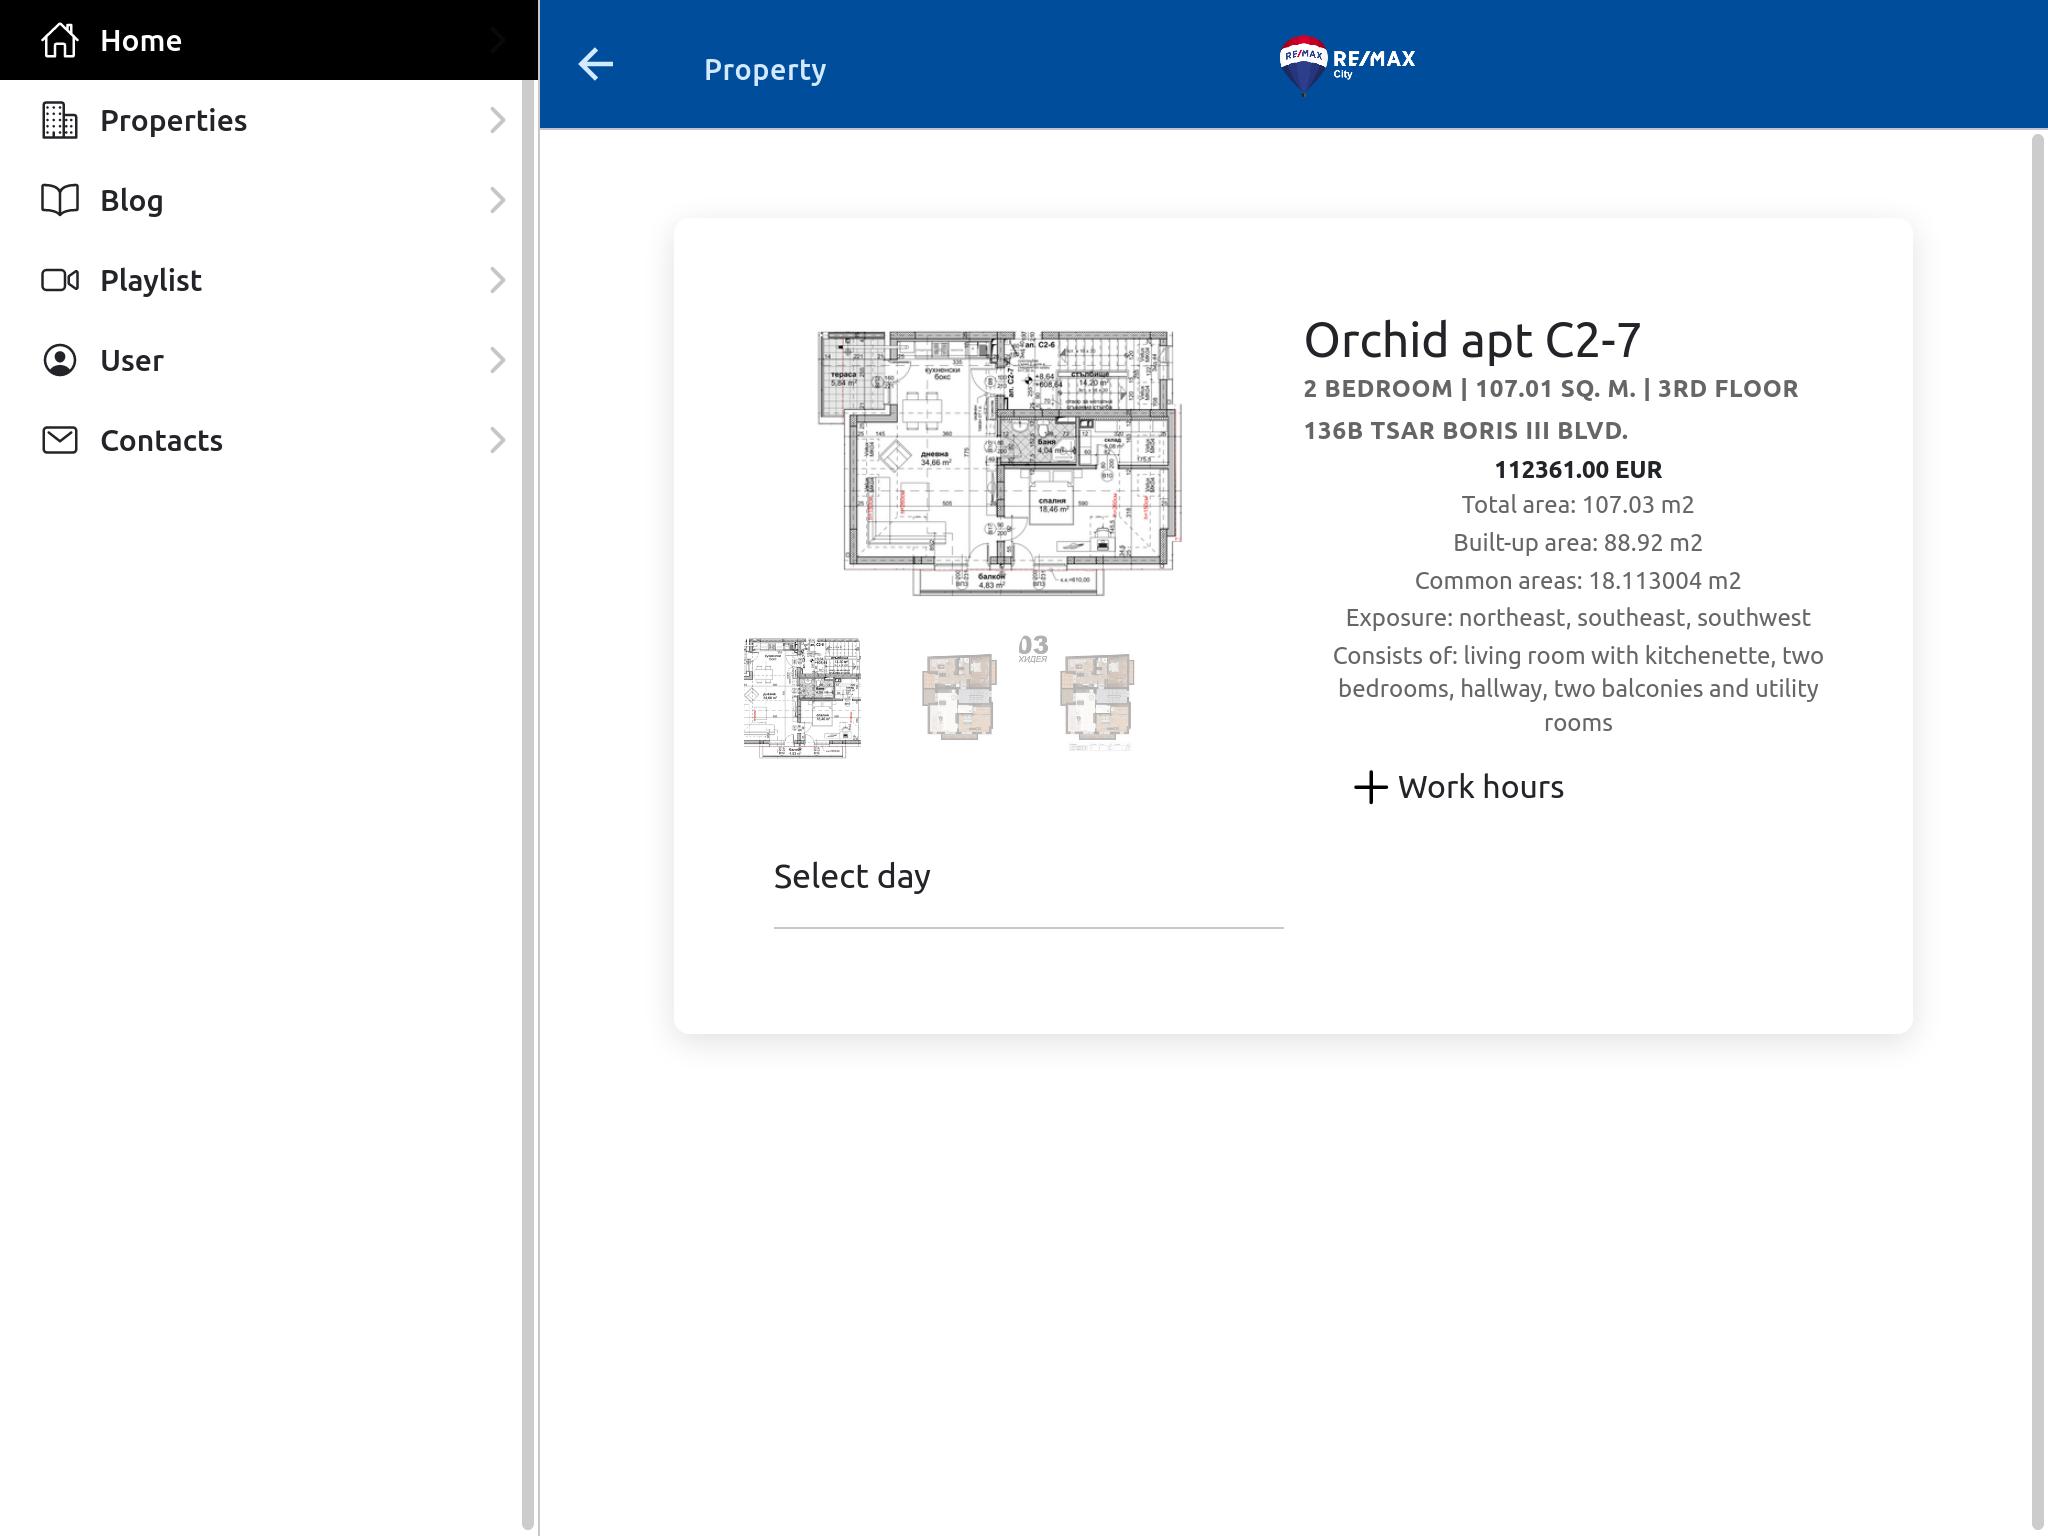The height and width of the screenshot is (1536, 2048).
Task: Click the sidebar vertical scrollbar
Action: tap(528, 805)
